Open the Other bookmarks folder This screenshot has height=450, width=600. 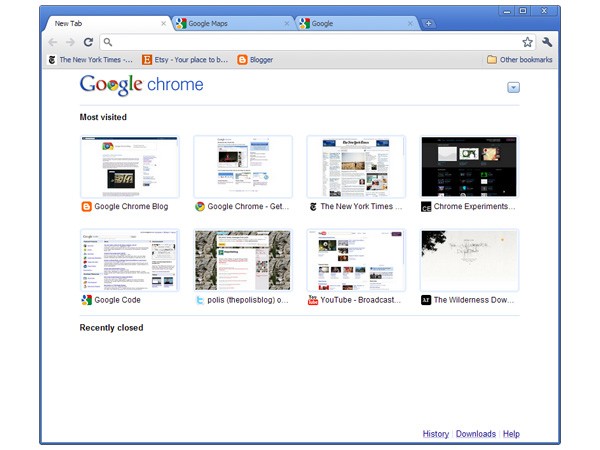click(x=519, y=60)
